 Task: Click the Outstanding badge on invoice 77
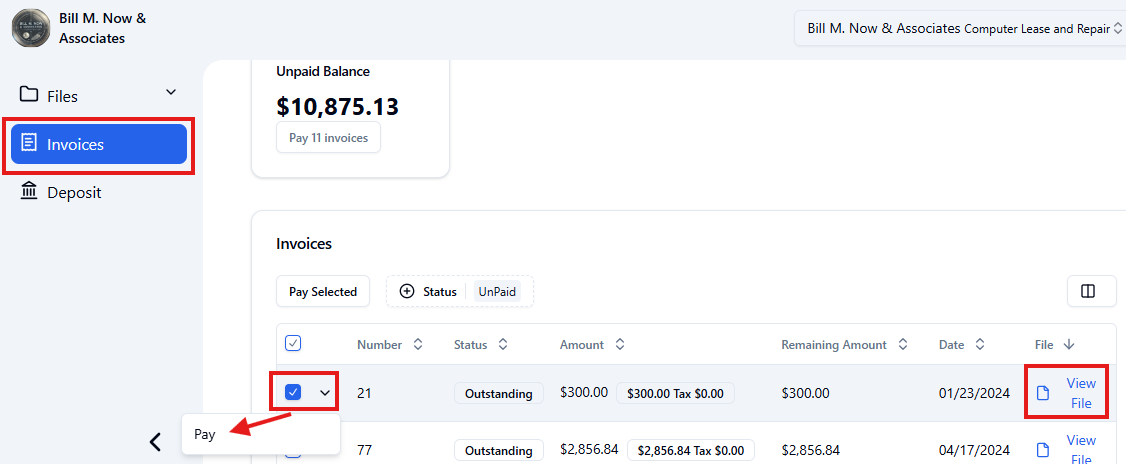[x=498, y=450]
